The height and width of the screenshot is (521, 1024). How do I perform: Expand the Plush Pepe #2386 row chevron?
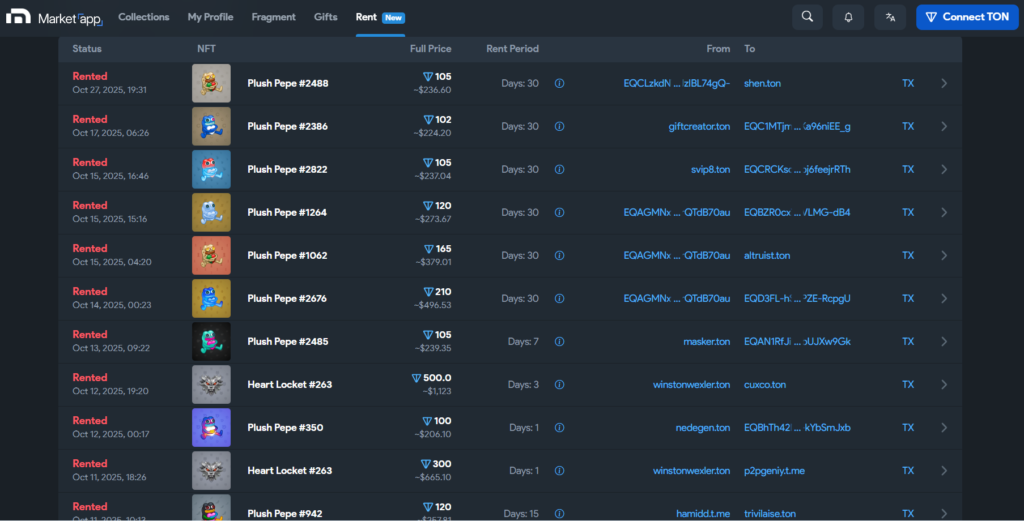pos(943,127)
